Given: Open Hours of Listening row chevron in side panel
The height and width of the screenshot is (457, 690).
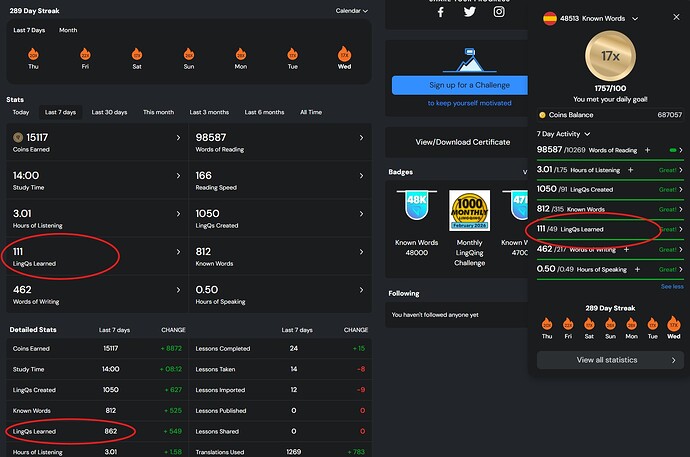Looking at the screenshot, I should tap(681, 170).
